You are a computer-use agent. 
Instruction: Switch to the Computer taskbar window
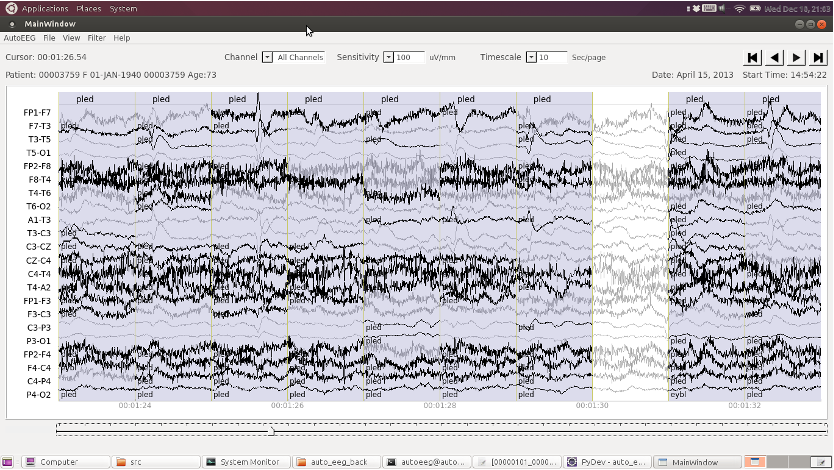(66, 462)
